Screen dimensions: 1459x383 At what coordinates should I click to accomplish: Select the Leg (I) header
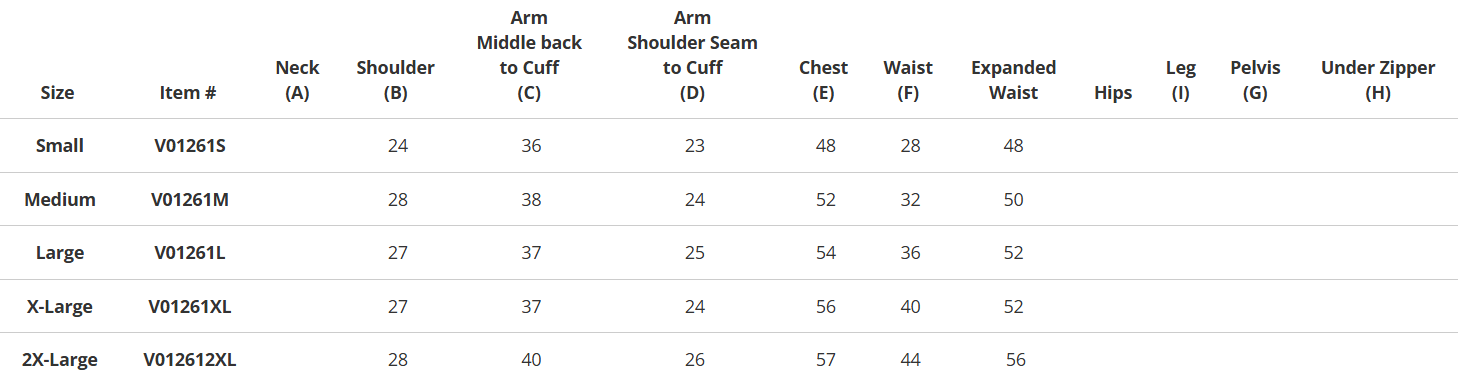[x=1180, y=80]
